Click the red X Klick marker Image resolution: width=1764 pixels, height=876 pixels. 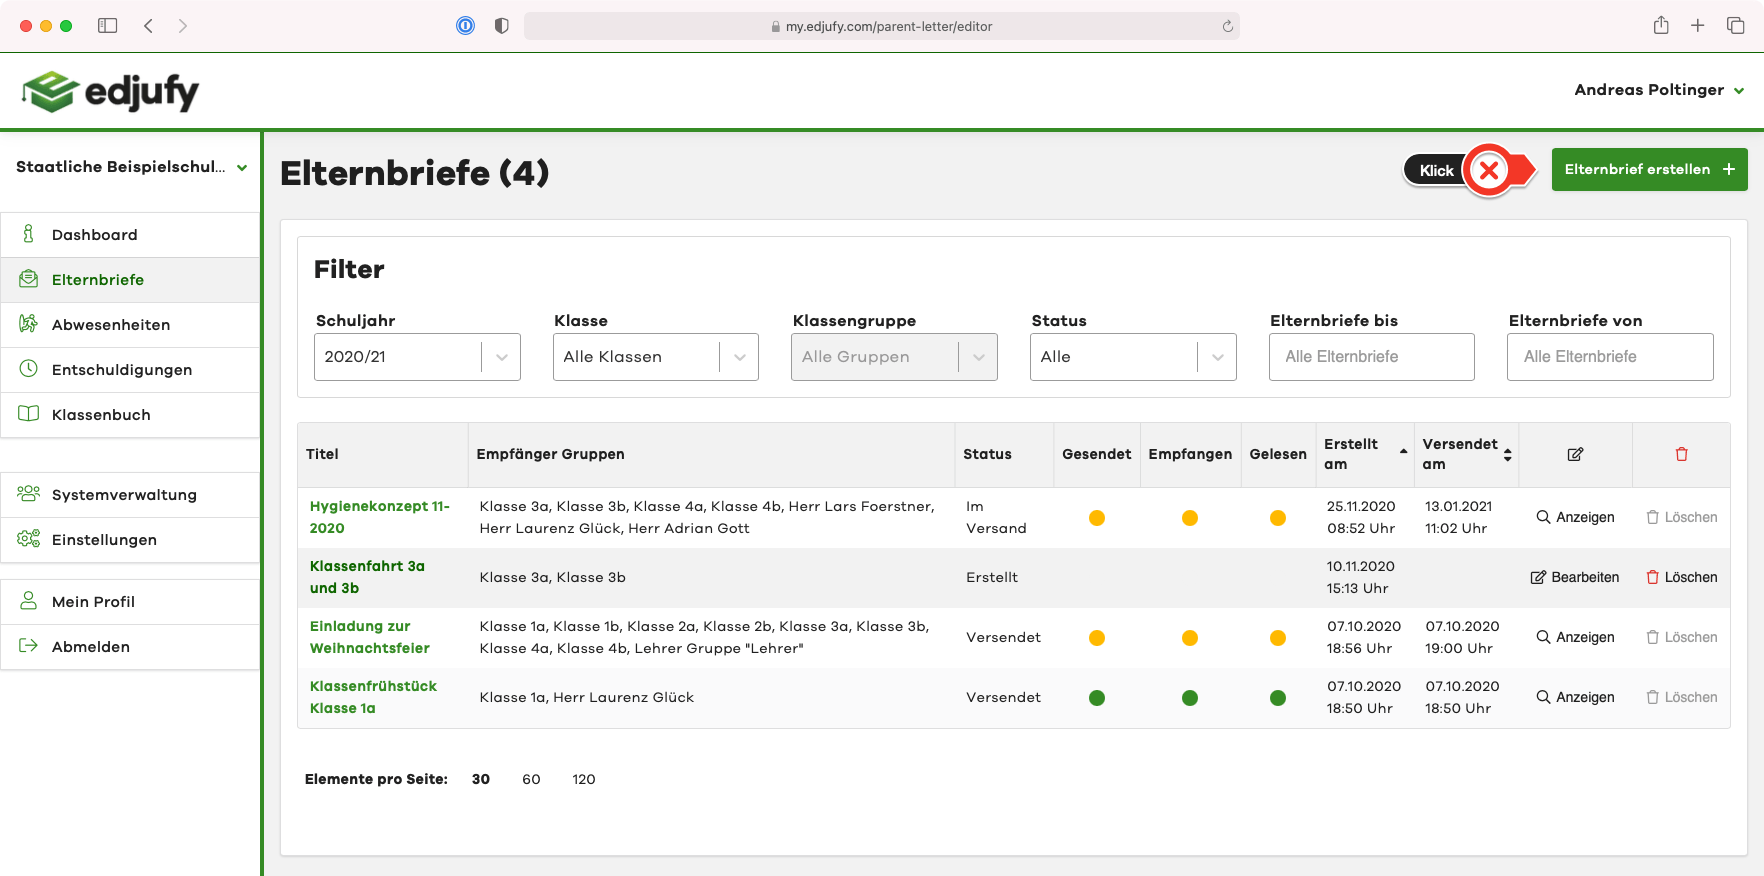(1488, 171)
